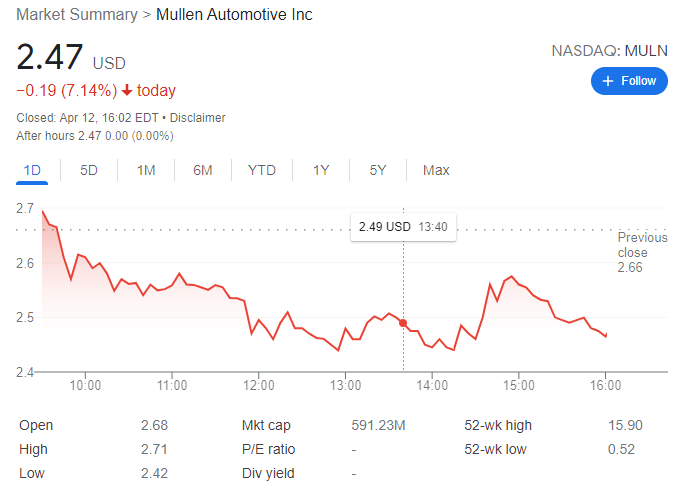This screenshot has width=693, height=497.
Task: Switch to the 5D chart tab
Action: pos(89,170)
